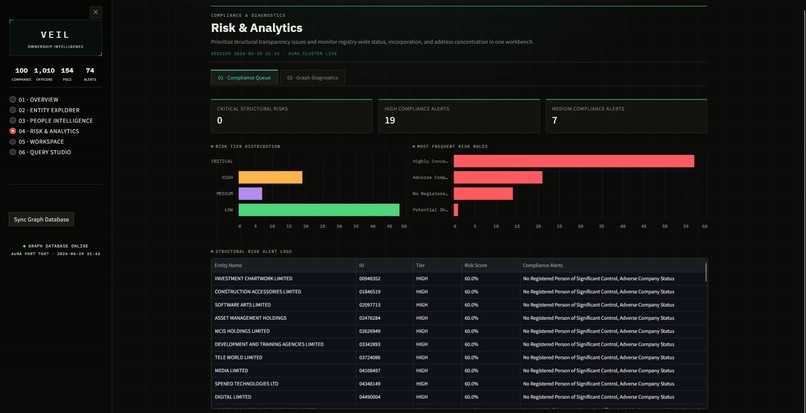Image resolution: width=806 pixels, height=413 pixels.
Task: Select TELE WORLD LIMITED cell
Action: coord(284,357)
